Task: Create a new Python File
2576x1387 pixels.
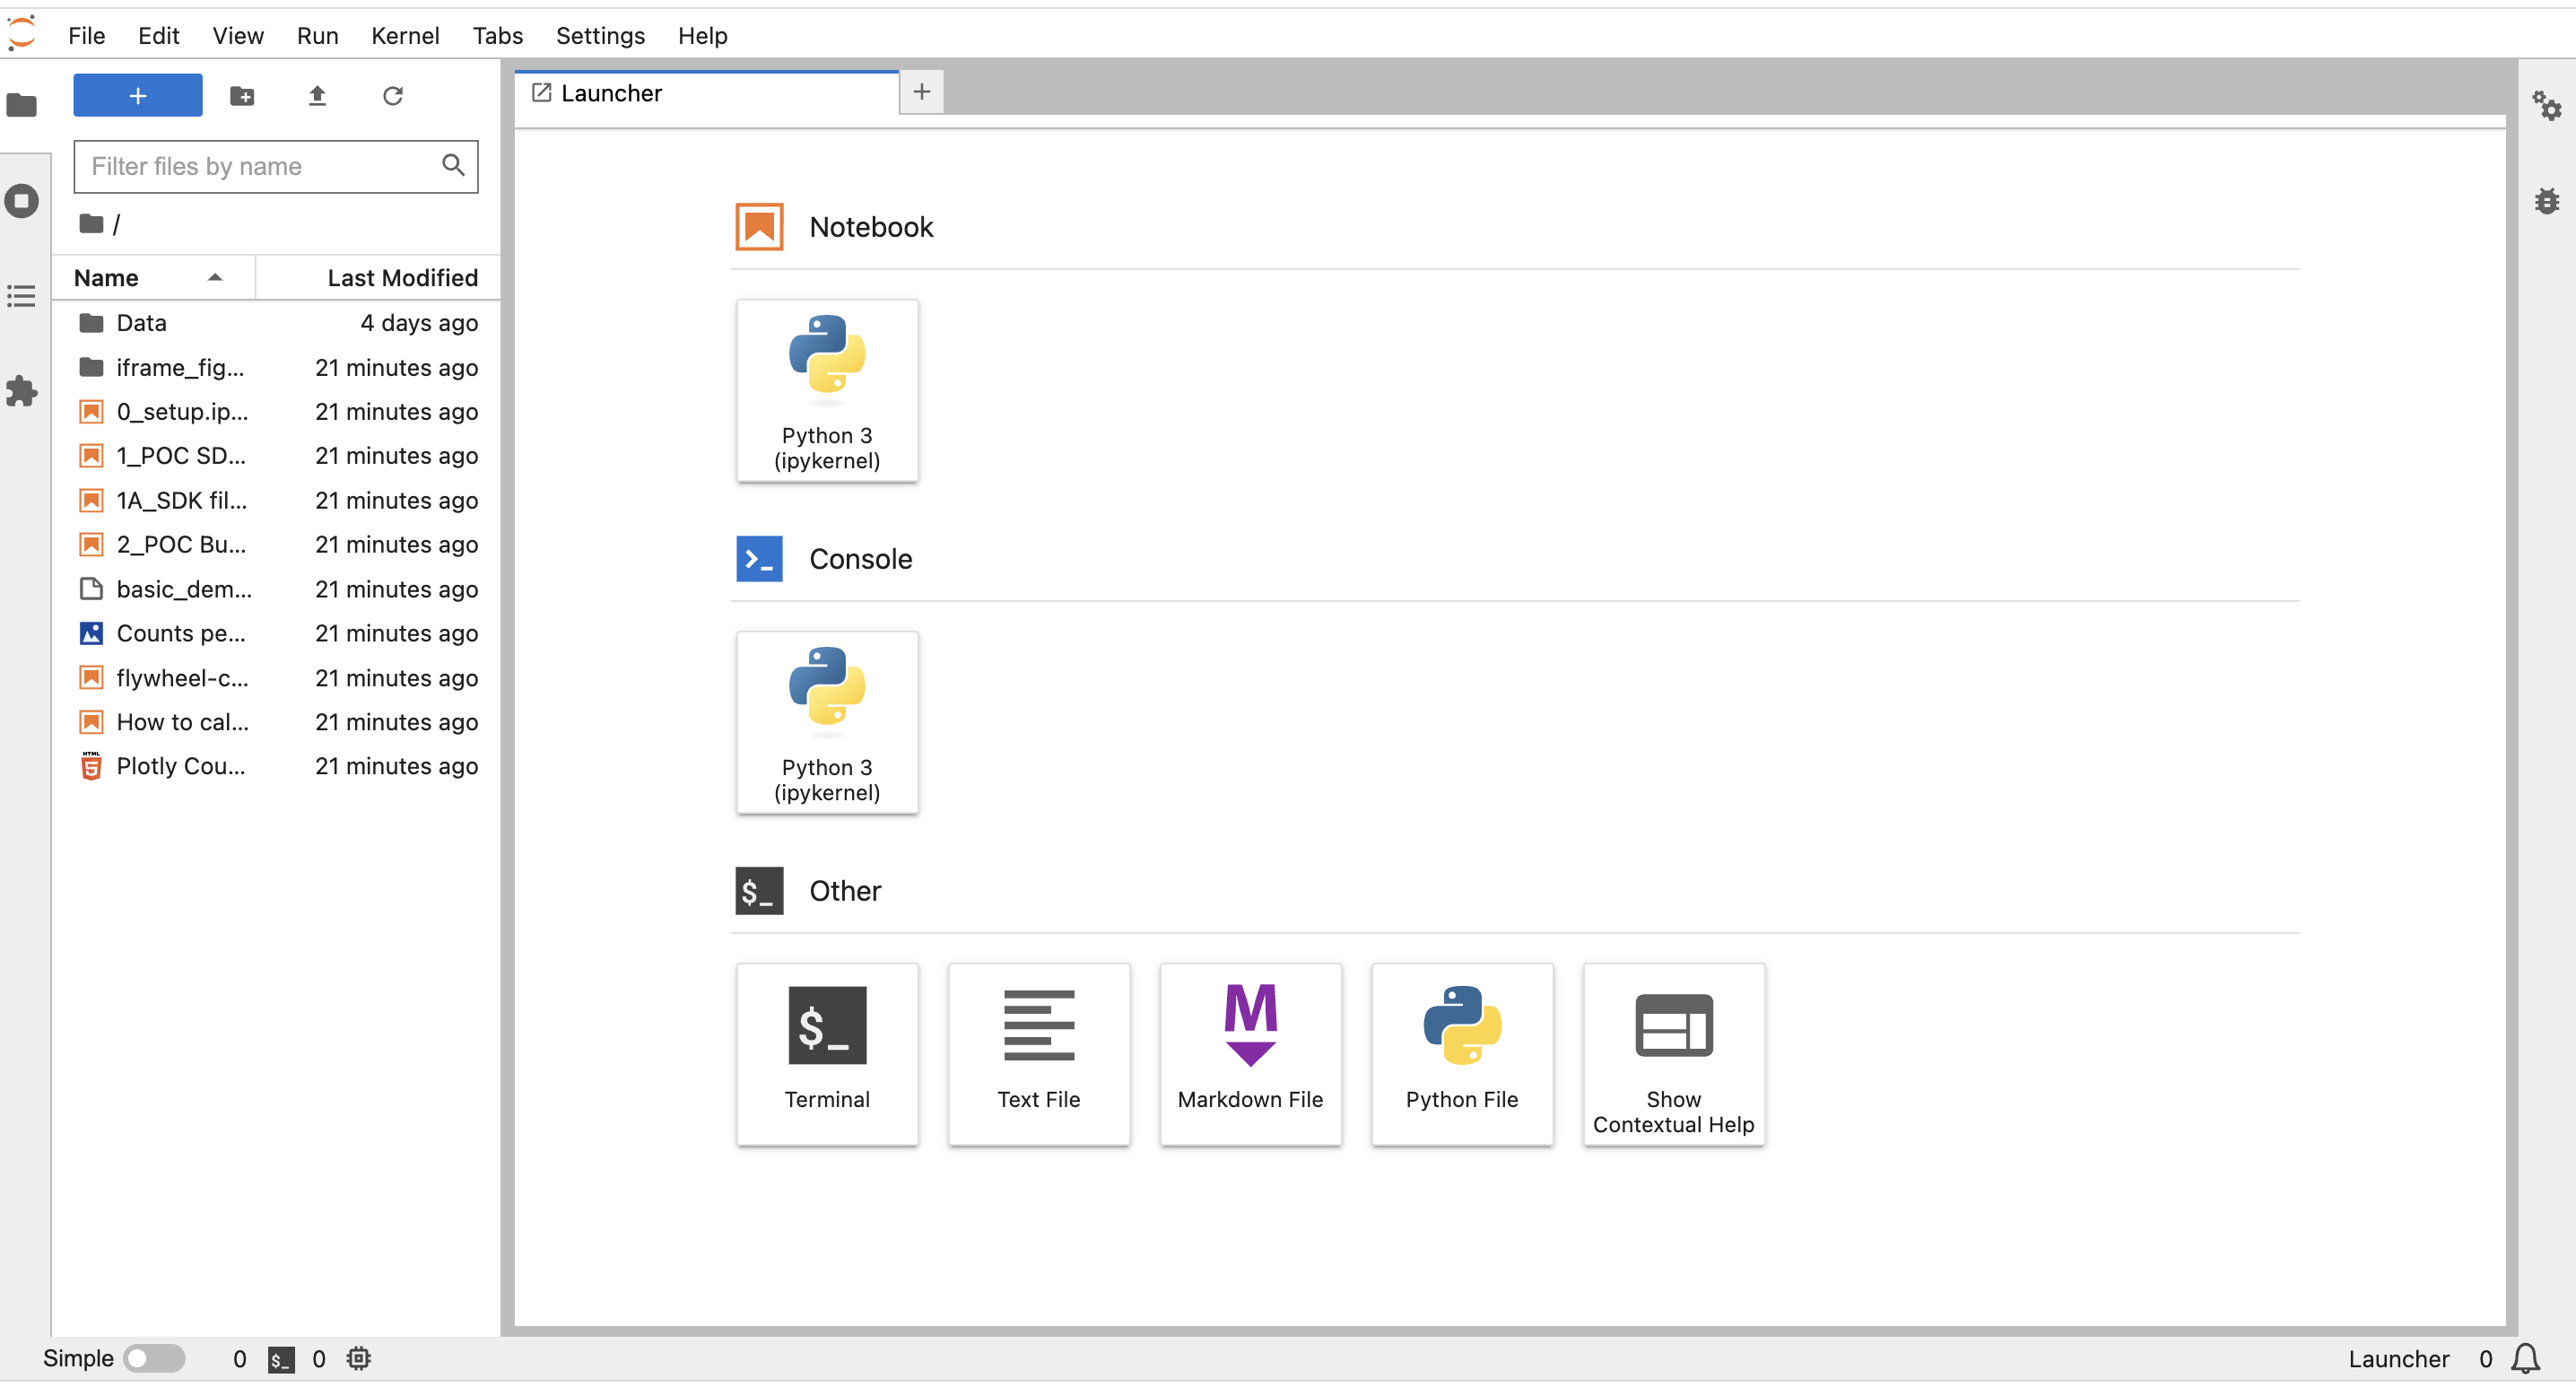Action: (1461, 1054)
